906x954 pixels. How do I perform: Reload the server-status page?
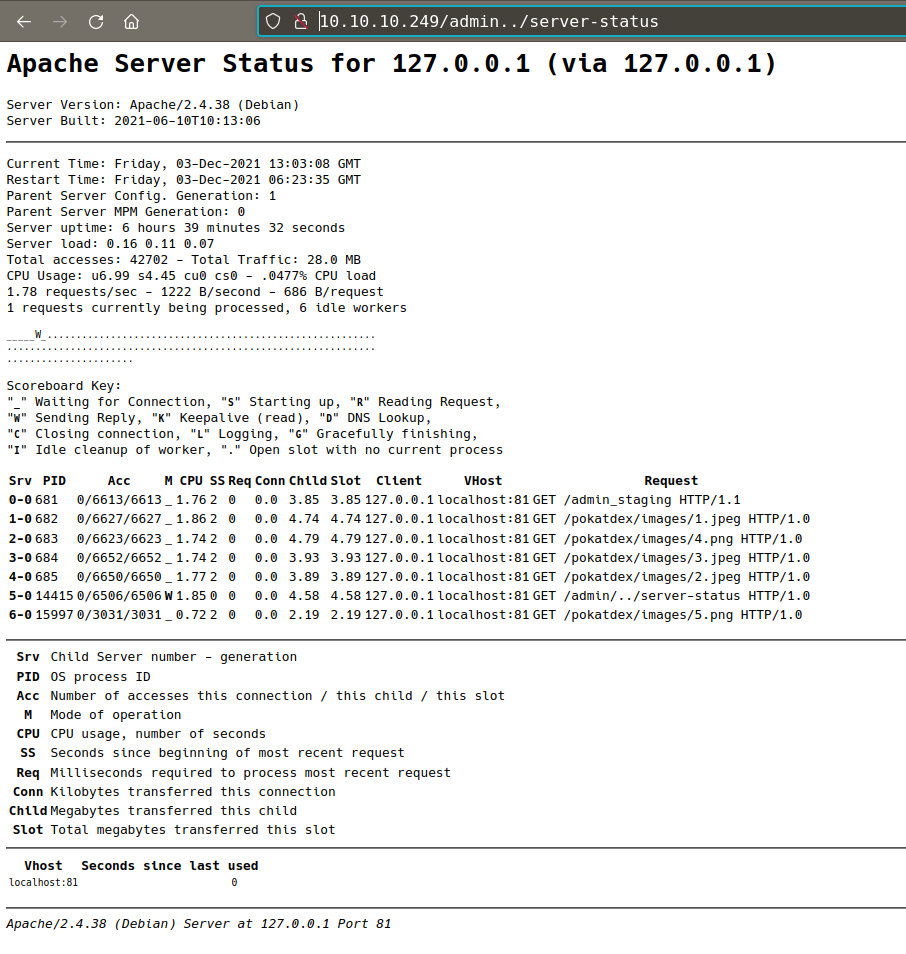pyautogui.click(x=96, y=21)
